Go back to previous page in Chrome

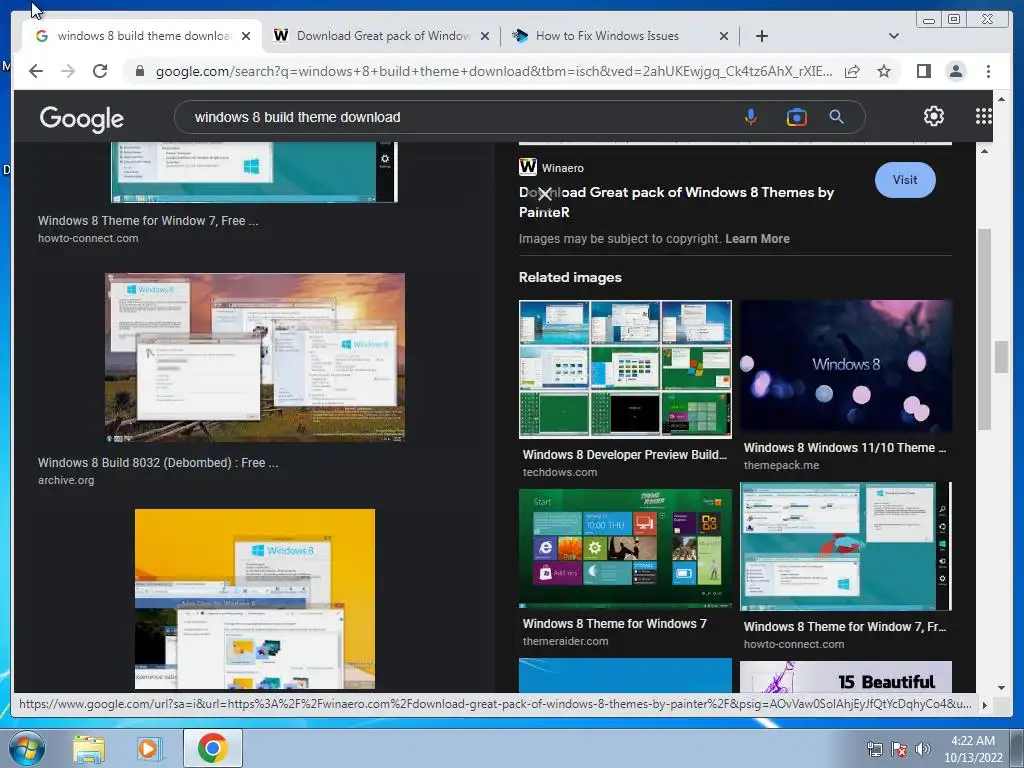pyautogui.click(x=36, y=71)
